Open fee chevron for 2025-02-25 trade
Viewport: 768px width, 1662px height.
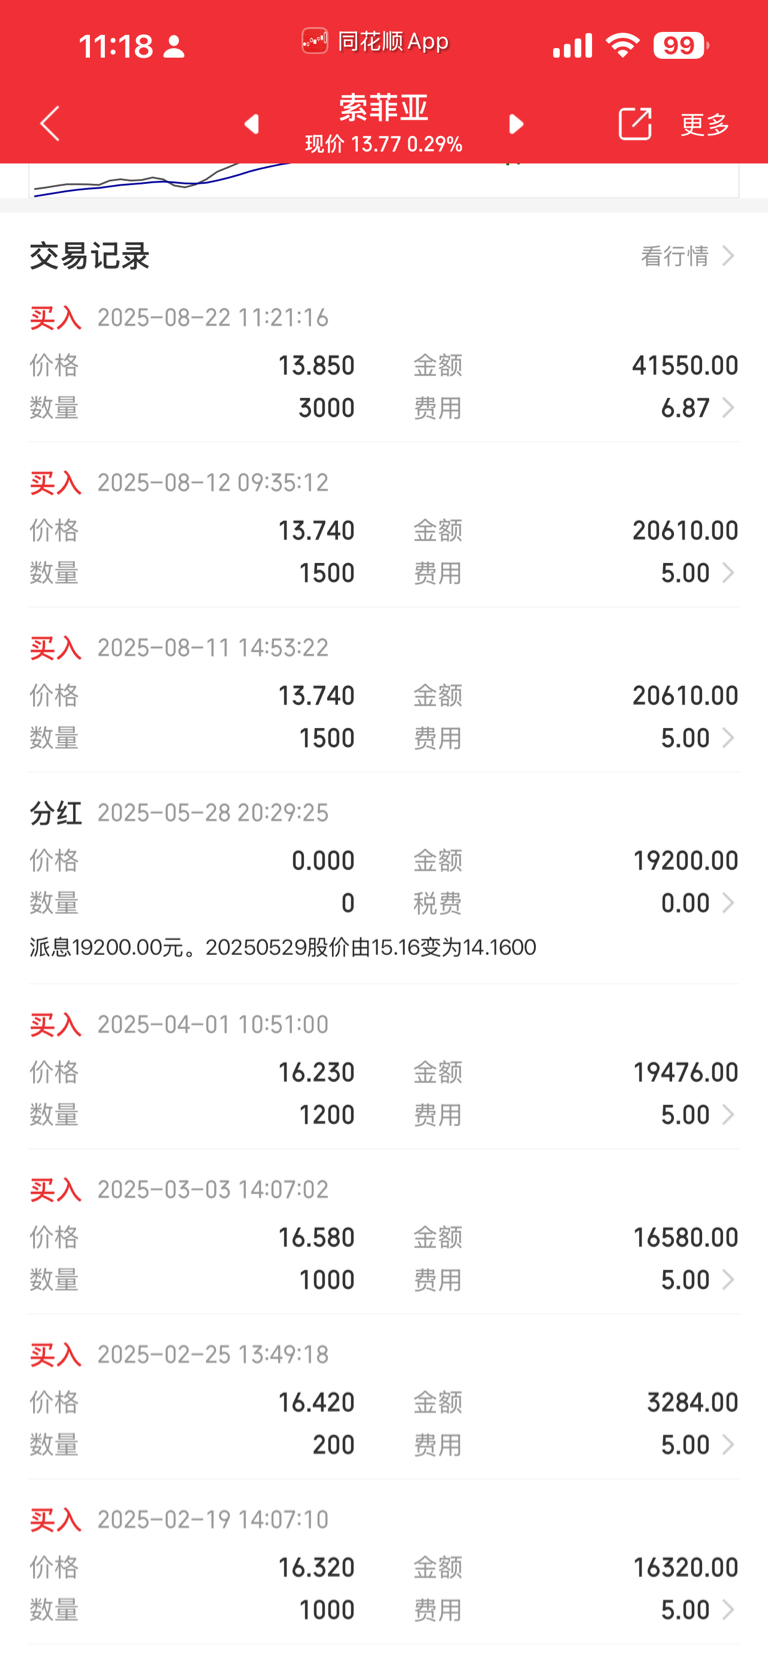[729, 1445]
